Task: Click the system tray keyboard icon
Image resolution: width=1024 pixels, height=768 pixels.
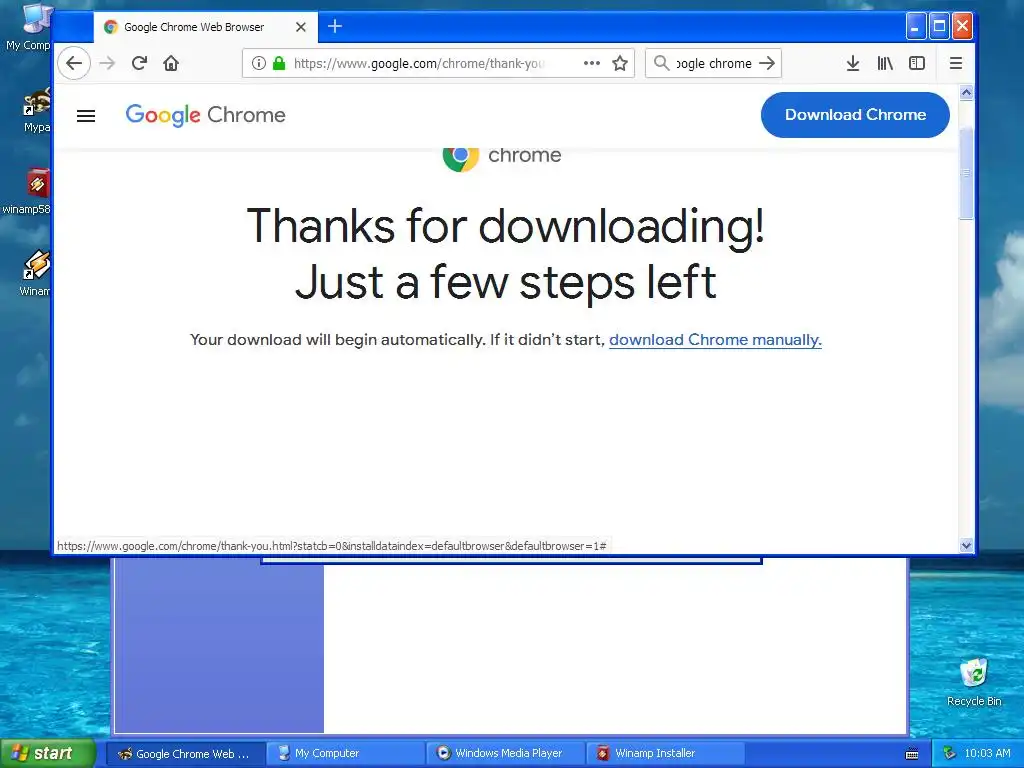Action: coord(912,754)
